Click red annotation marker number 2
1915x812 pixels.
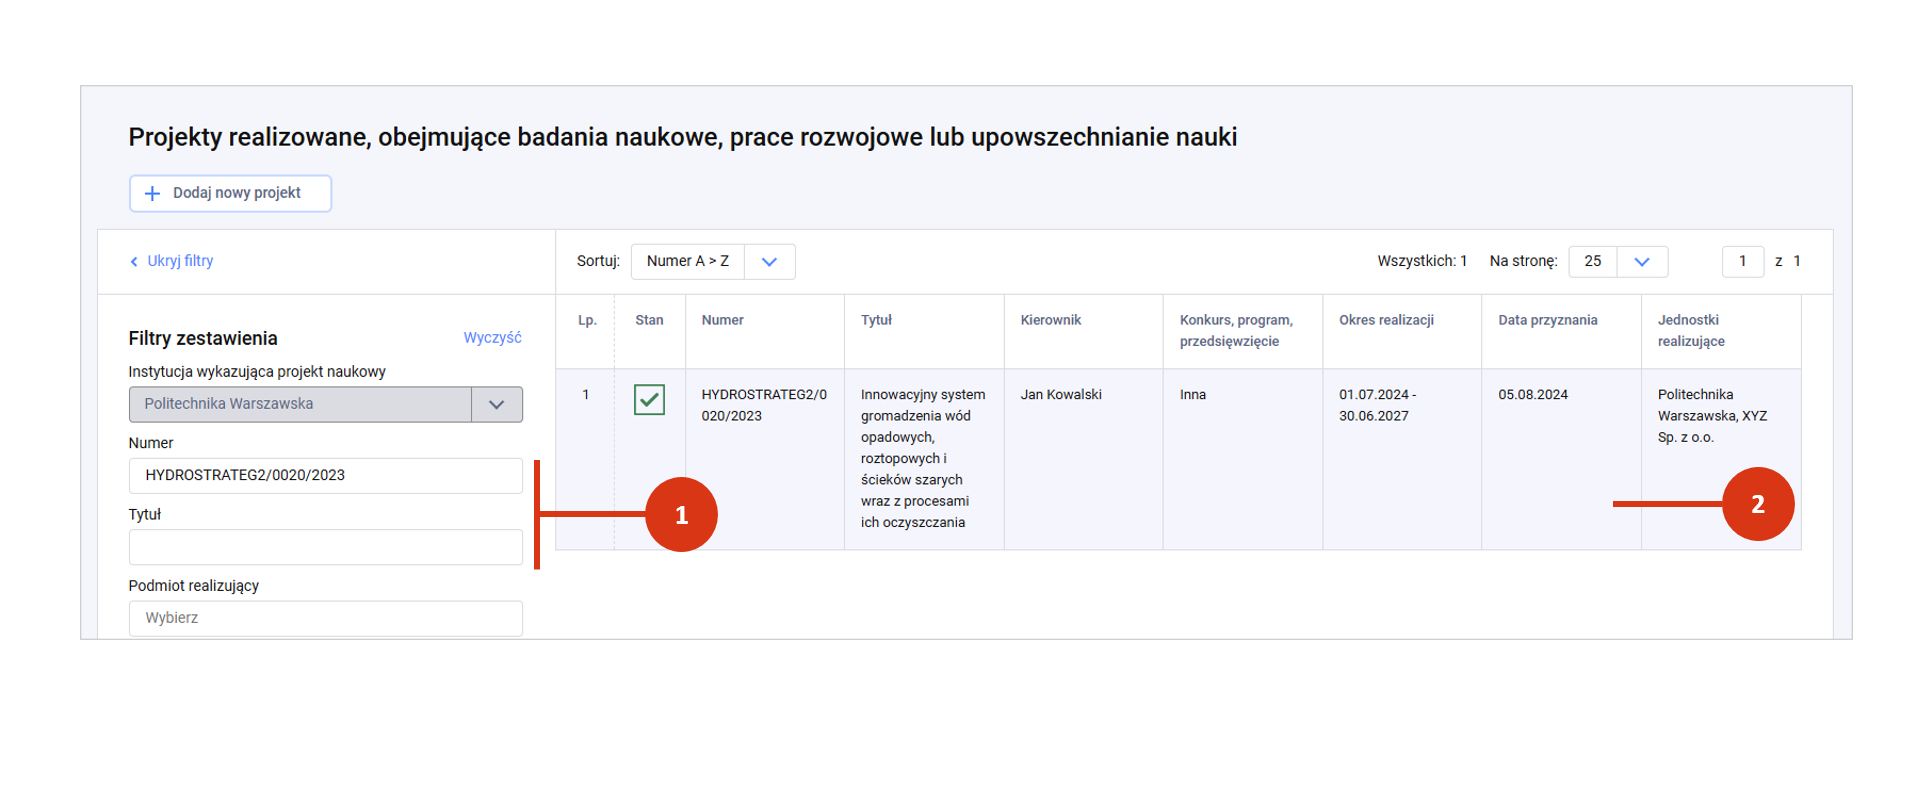[x=1757, y=504]
